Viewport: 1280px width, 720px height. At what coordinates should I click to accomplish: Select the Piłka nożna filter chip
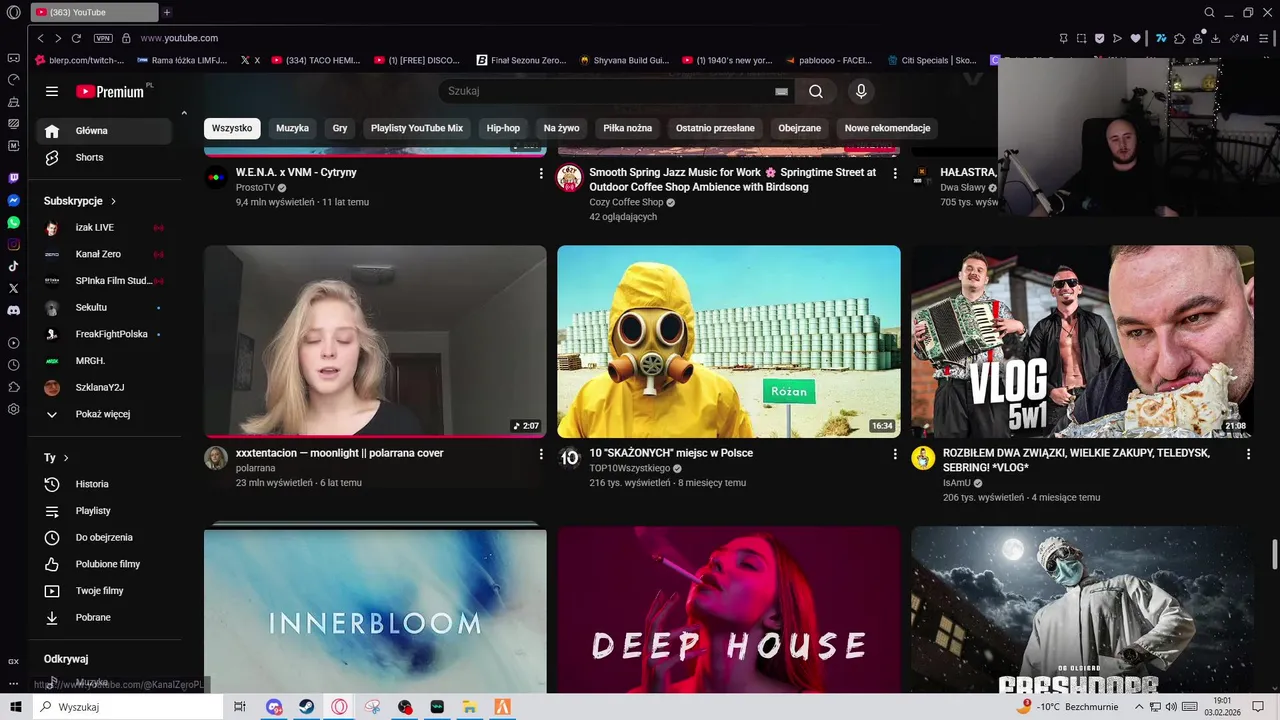[628, 128]
